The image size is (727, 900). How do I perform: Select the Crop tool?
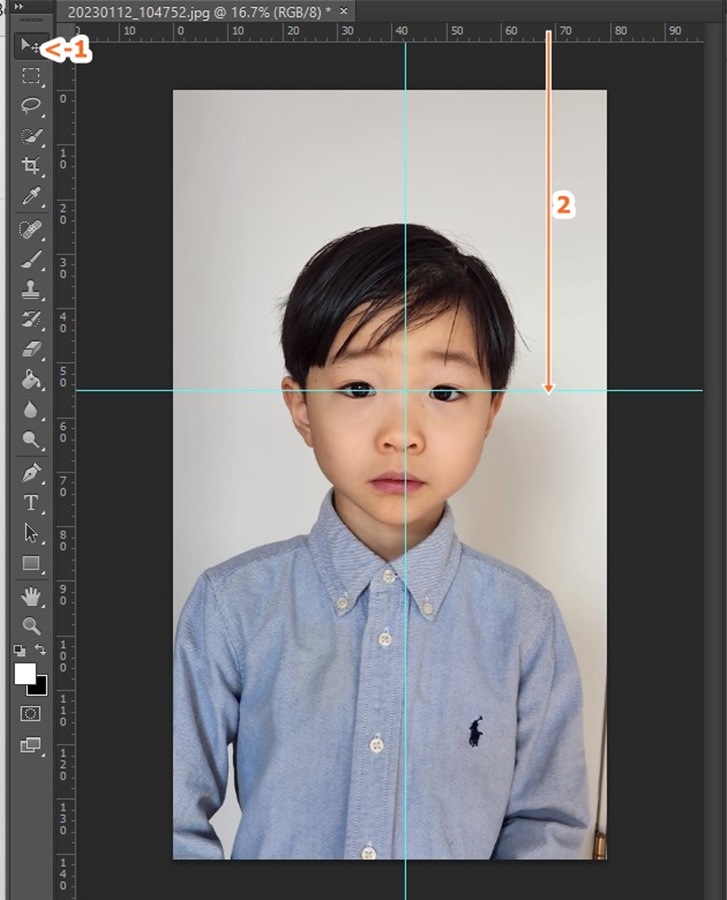coord(30,166)
